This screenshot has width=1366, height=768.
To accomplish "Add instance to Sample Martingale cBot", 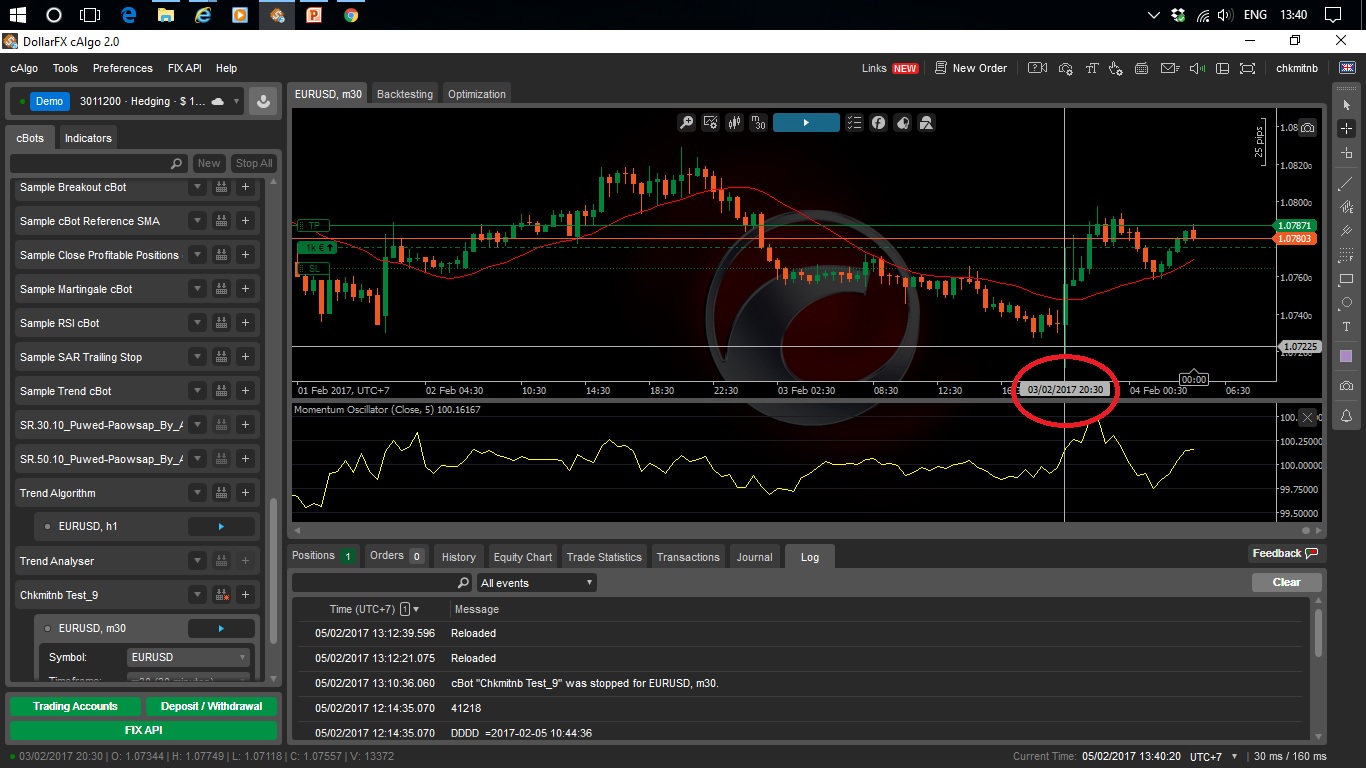I will 245,289.
